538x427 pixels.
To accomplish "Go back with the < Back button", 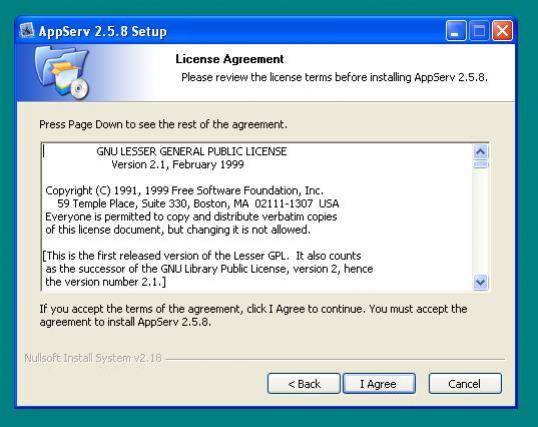I will click(x=304, y=383).
